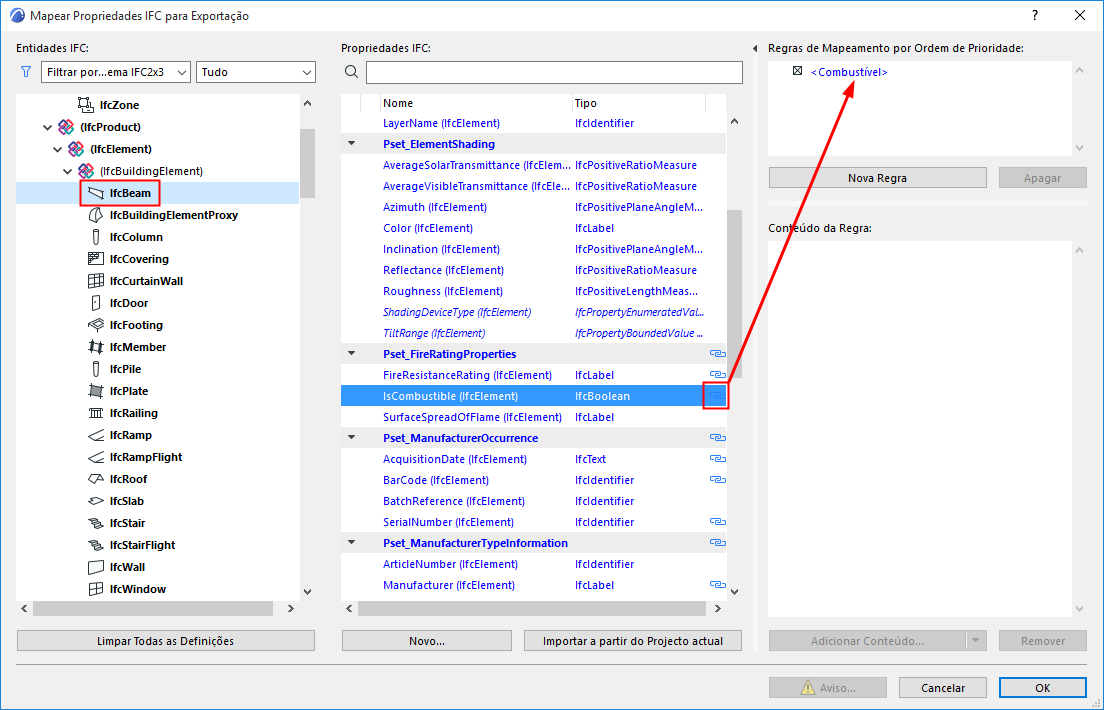This screenshot has width=1104, height=710.
Task: Click the entity tree horizontal scrollbar
Action: (153, 609)
